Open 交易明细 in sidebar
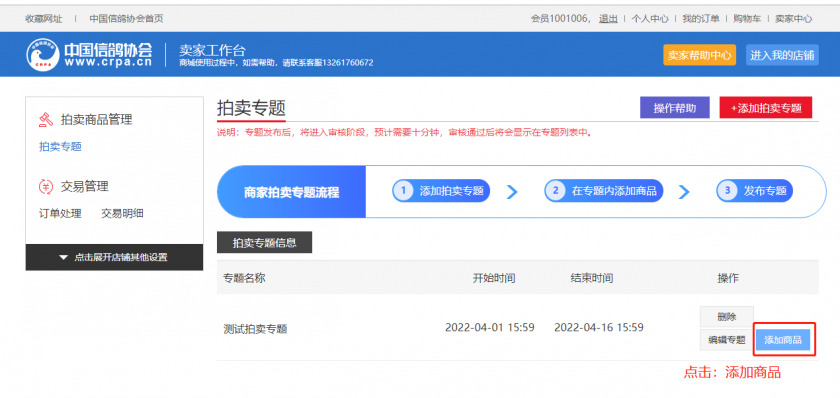840x398 pixels. pos(123,213)
